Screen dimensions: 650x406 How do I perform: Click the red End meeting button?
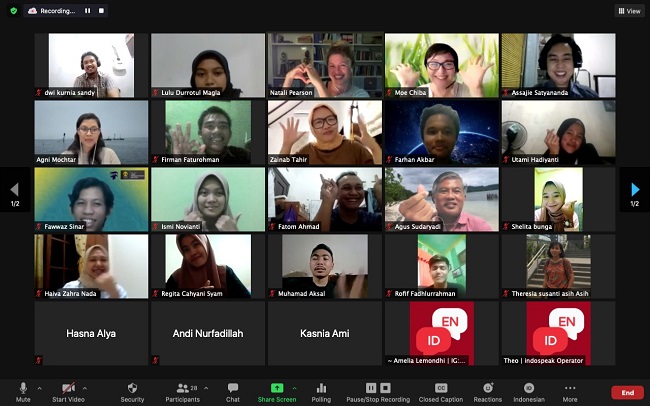627,392
